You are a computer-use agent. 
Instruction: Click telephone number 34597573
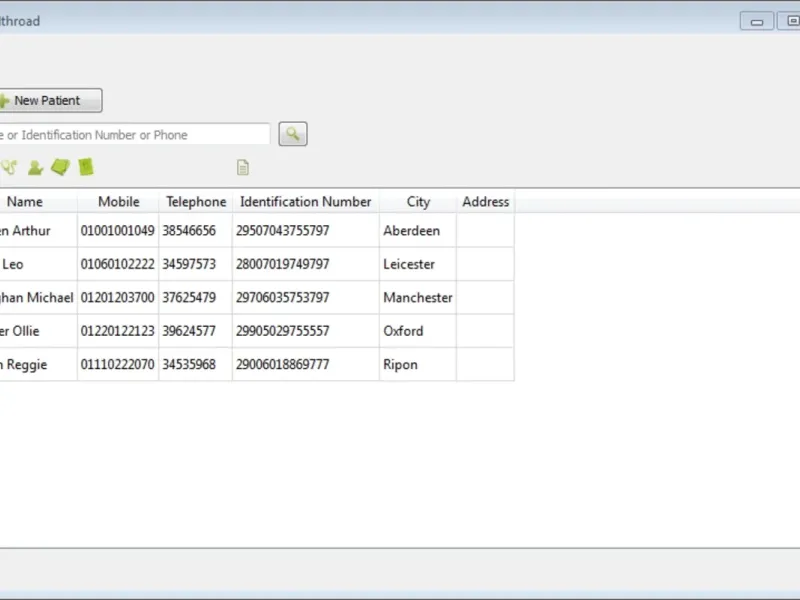point(189,264)
